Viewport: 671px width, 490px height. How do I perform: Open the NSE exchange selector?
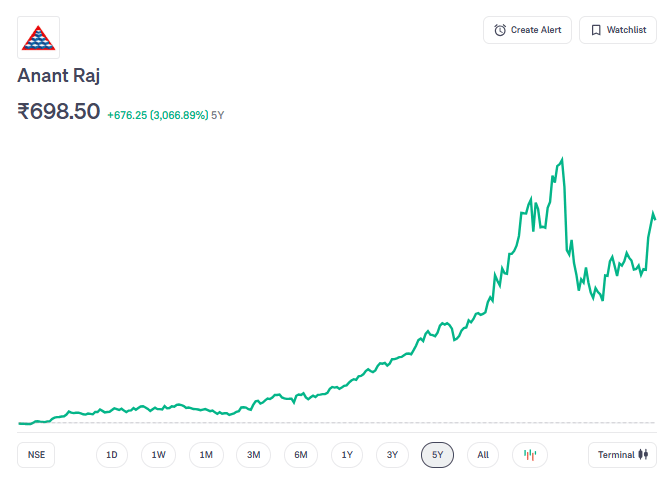[36, 455]
